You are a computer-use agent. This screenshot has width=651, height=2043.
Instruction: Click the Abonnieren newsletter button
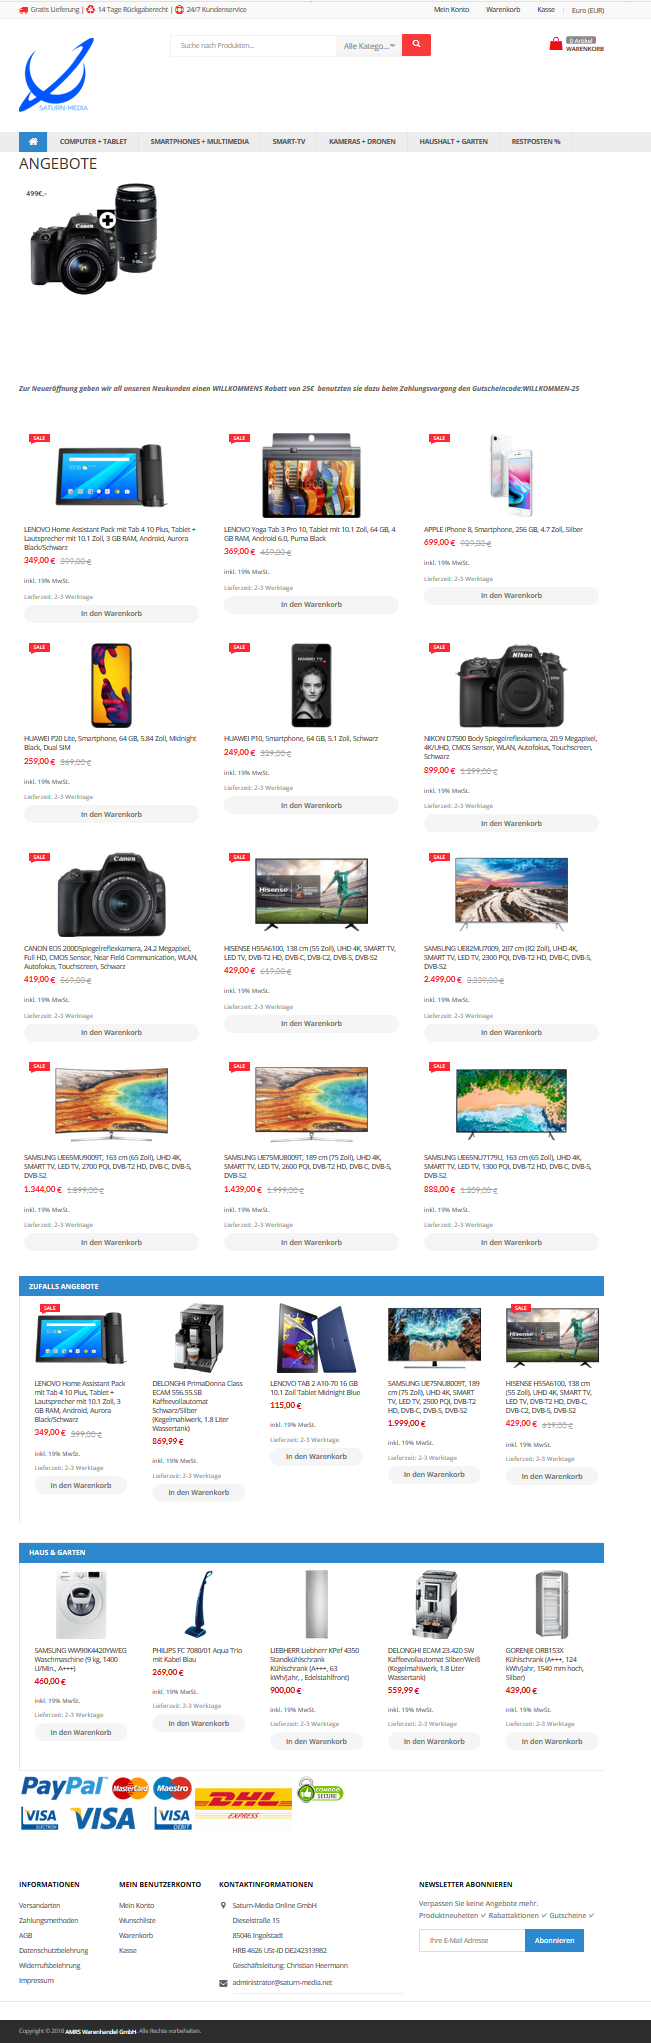(554, 1940)
